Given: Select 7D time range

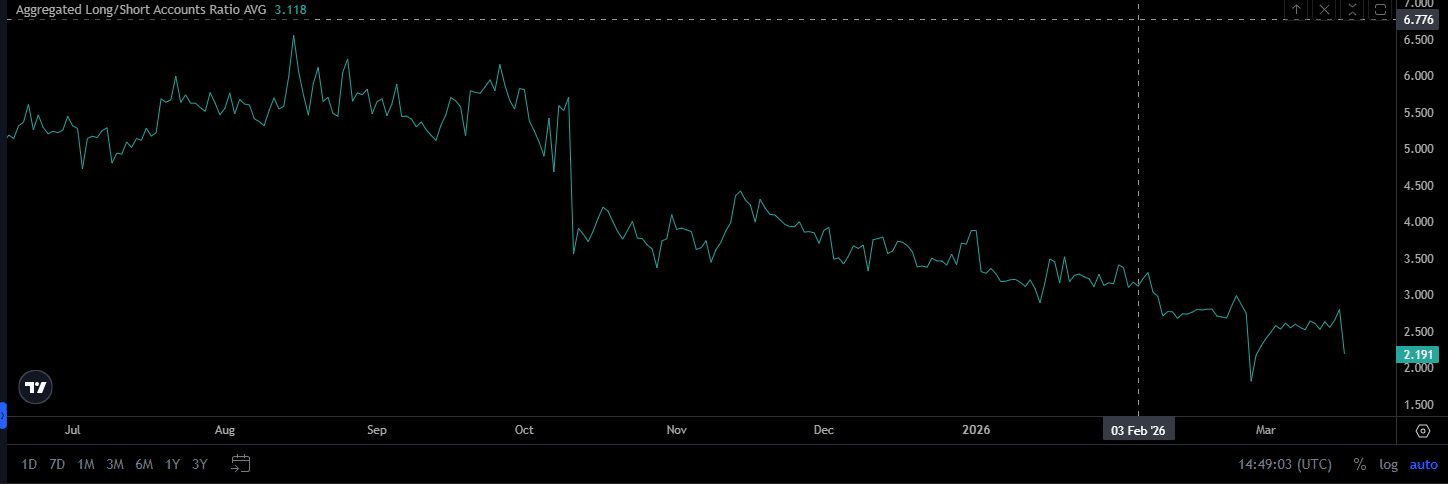Looking at the screenshot, I should pos(57,464).
